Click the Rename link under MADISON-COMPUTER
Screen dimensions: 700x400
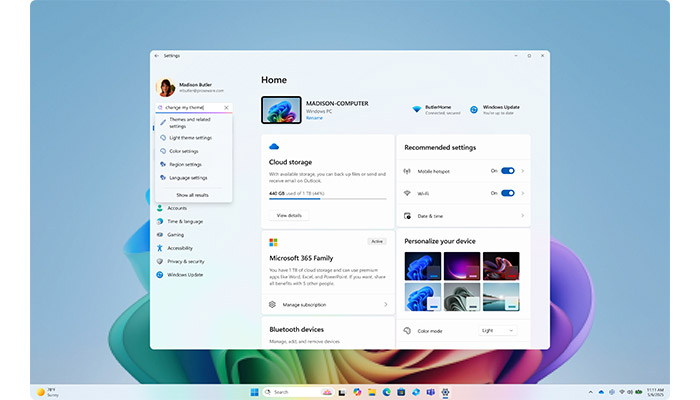click(x=314, y=118)
